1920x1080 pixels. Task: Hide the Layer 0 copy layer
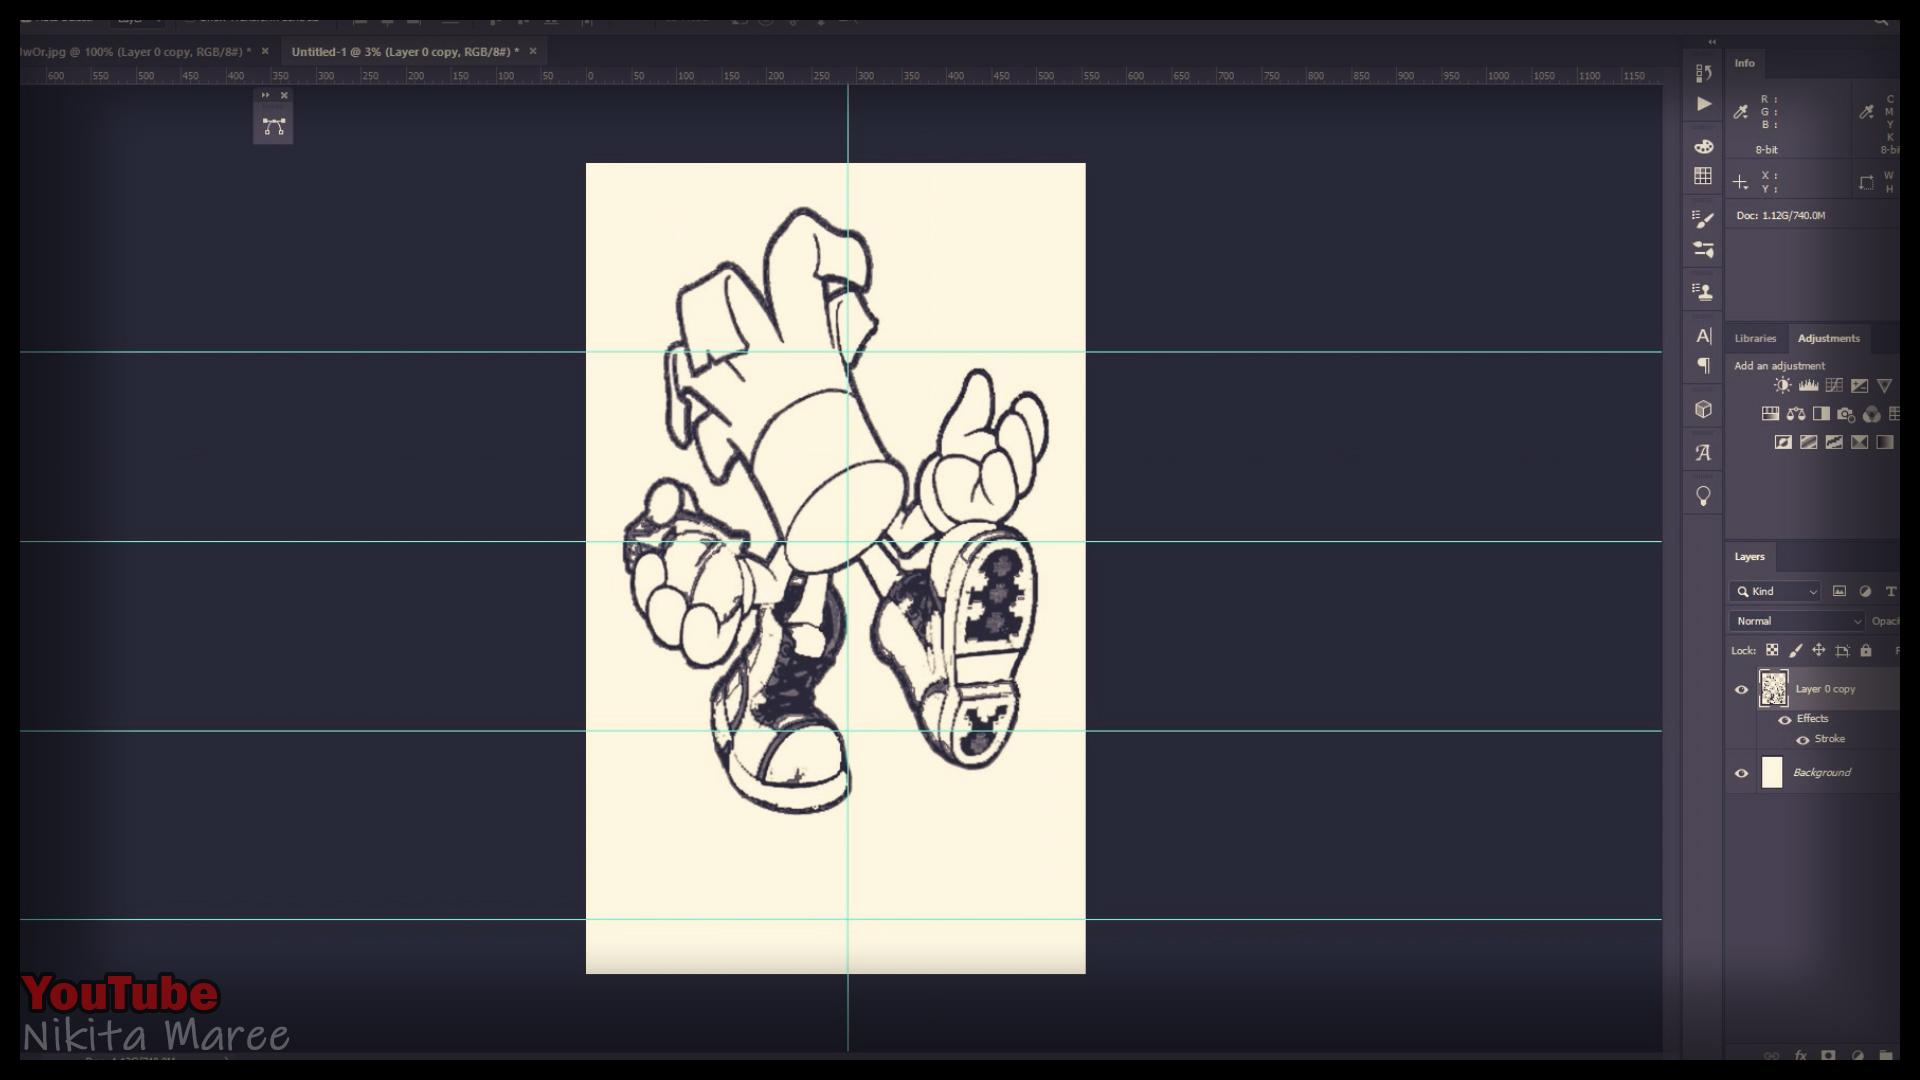point(1741,689)
